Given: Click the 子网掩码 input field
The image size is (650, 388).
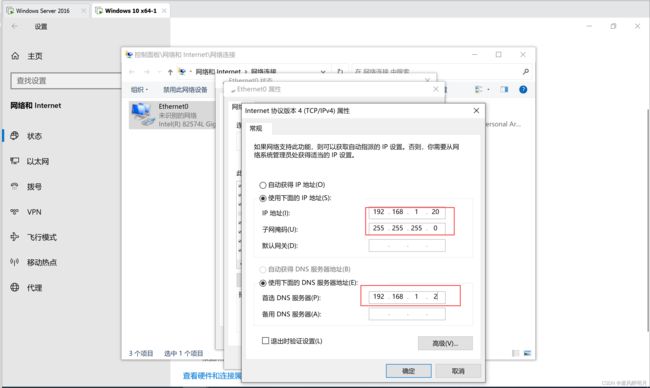Looking at the screenshot, I should pyautogui.click(x=407, y=228).
